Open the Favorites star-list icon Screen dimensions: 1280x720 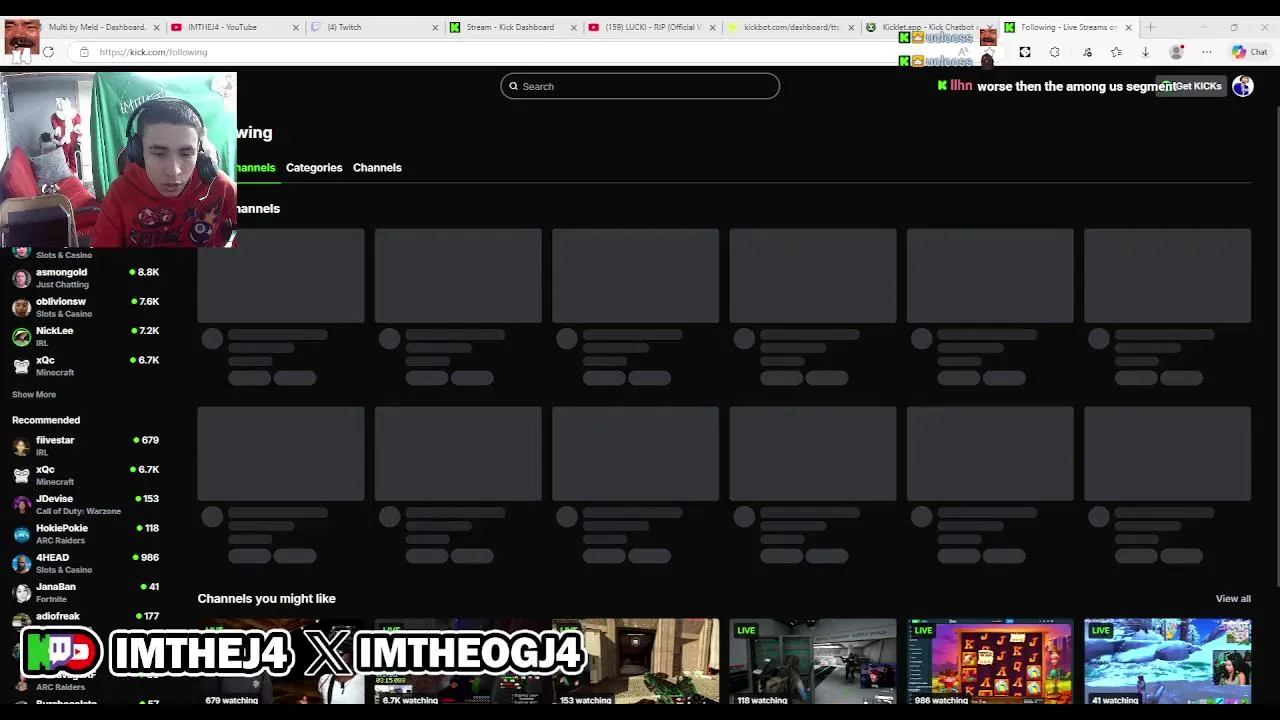(1116, 52)
